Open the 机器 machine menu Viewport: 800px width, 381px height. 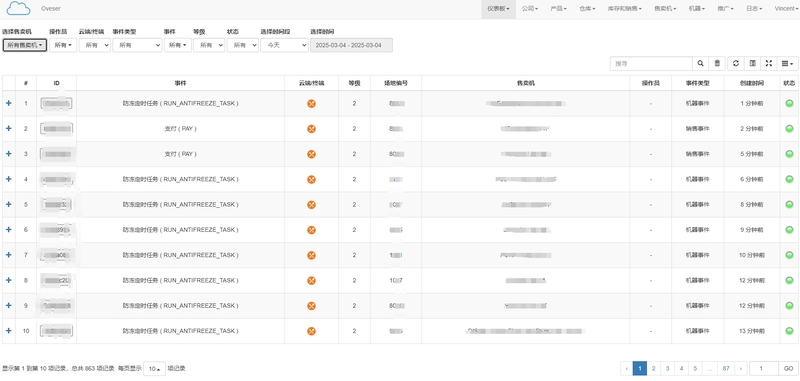696,9
